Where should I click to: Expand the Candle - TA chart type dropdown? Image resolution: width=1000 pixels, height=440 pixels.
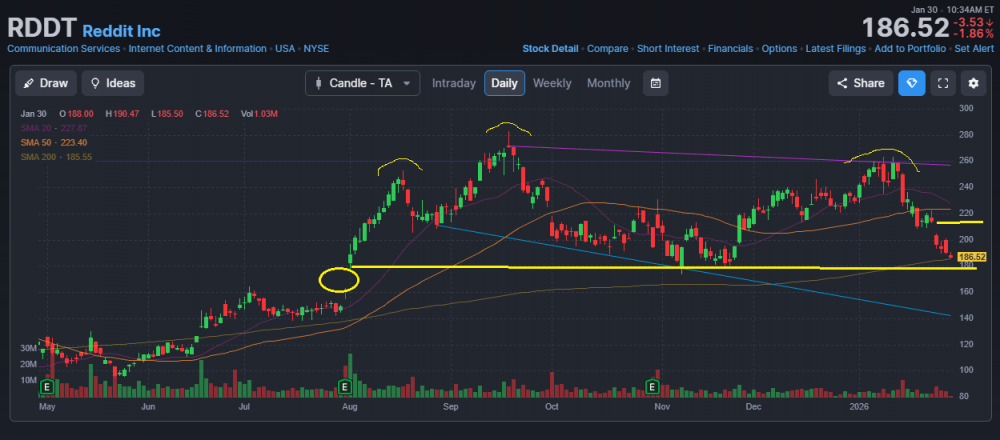coord(362,83)
